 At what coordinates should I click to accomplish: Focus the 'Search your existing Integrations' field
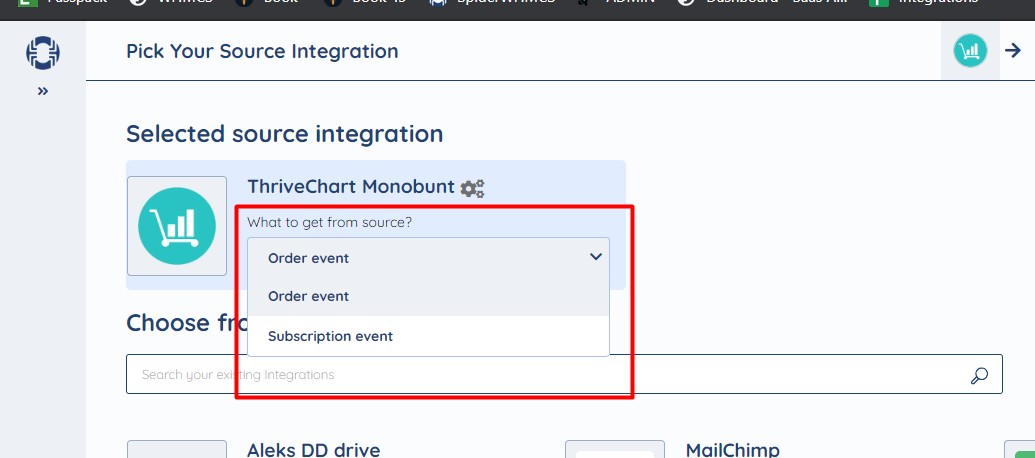tap(564, 374)
